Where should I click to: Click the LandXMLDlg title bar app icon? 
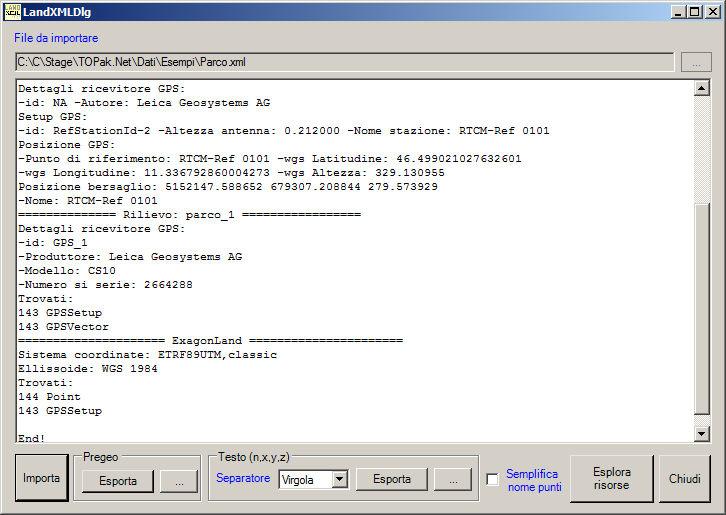click(x=12, y=11)
